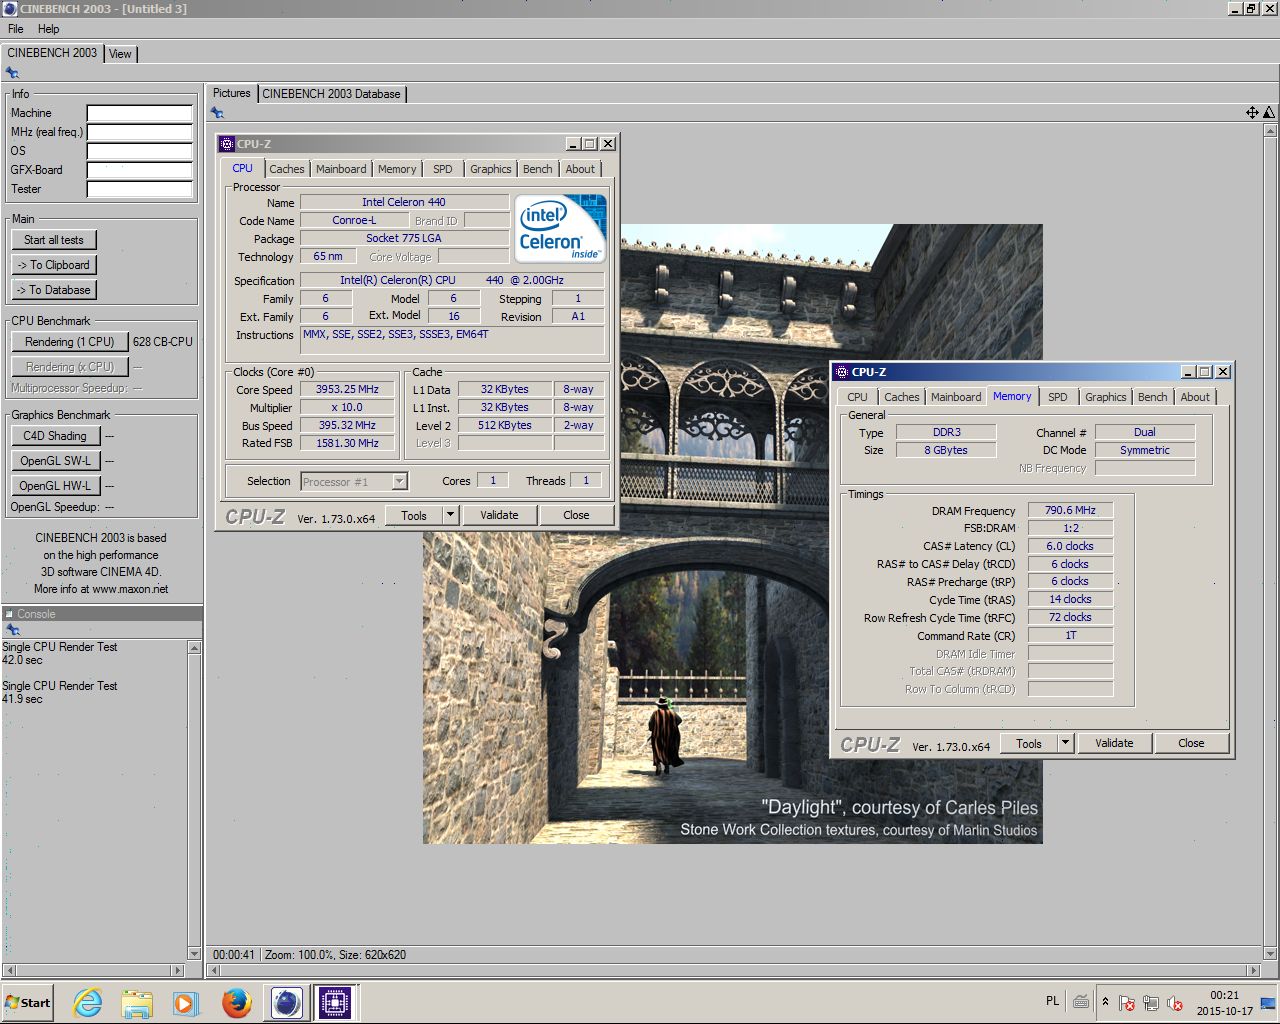Image resolution: width=1280 pixels, height=1024 pixels.
Task: Select the Pictures tab
Action: click(232, 93)
